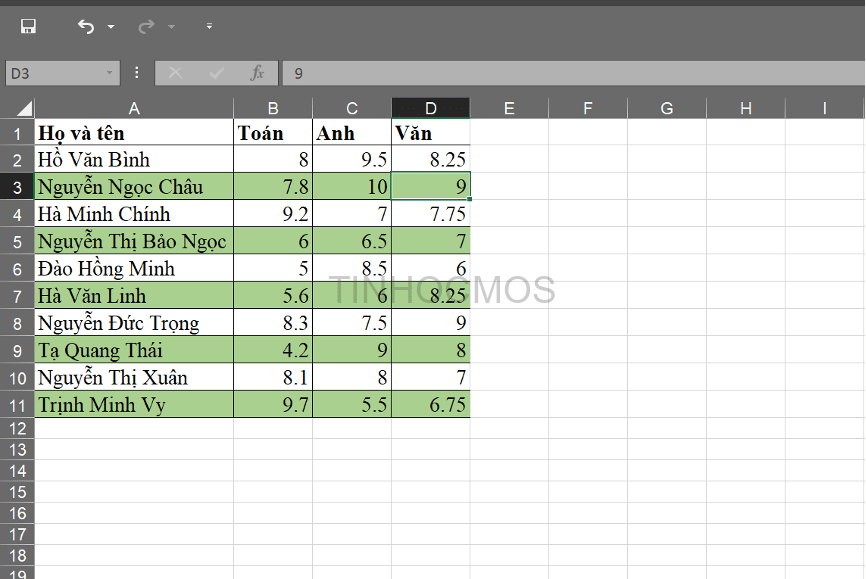Open the Name Box dropdown arrow
Viewport: 866px width, 579px height.
tap(110, 73)
